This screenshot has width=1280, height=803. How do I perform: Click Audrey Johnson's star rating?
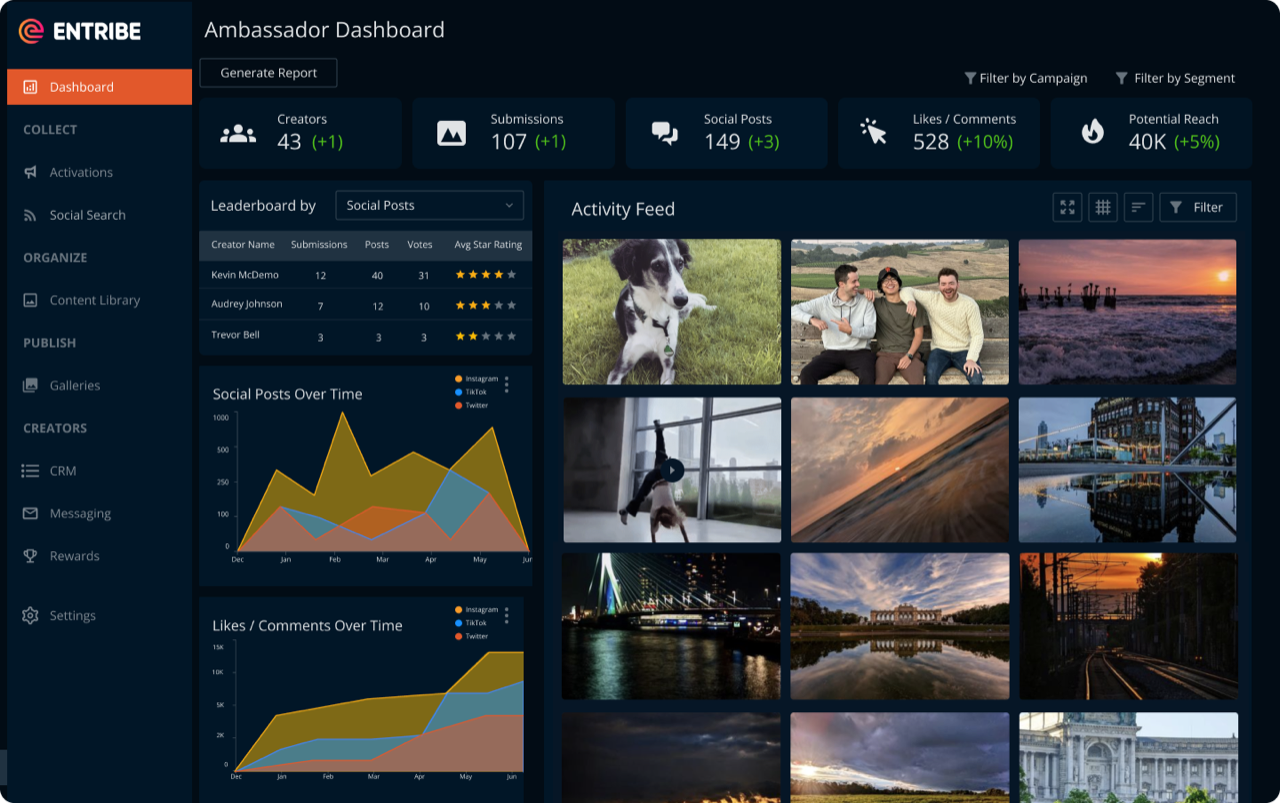[x=486, y=305]
